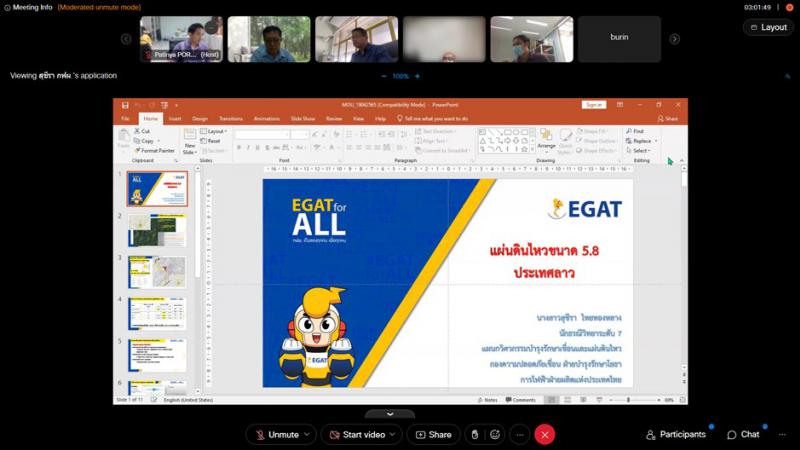The height and width of the screenshot is (450, 800).
Task: Switch to the Insert ribbon tab
Action: point(175,118)
